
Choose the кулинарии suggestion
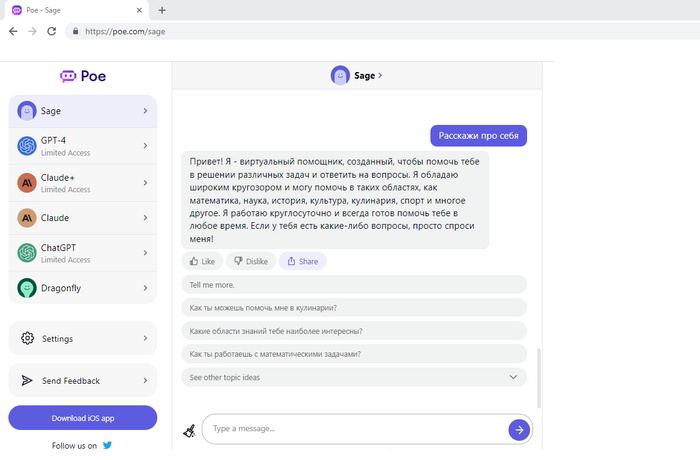click(x=354, y=308)
